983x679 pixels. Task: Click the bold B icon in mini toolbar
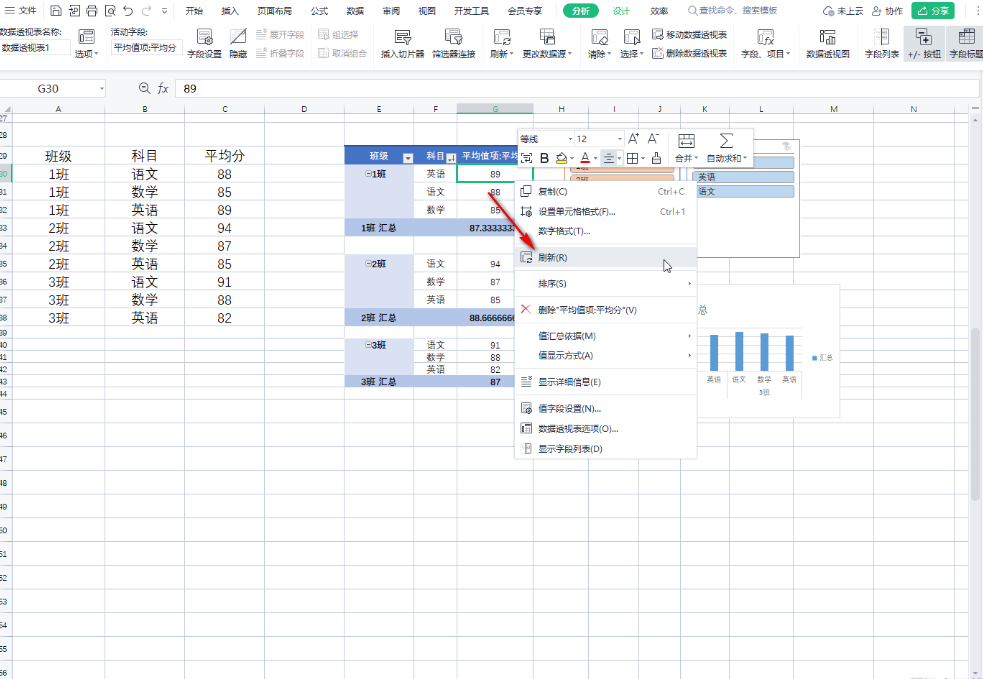[544, 158]
